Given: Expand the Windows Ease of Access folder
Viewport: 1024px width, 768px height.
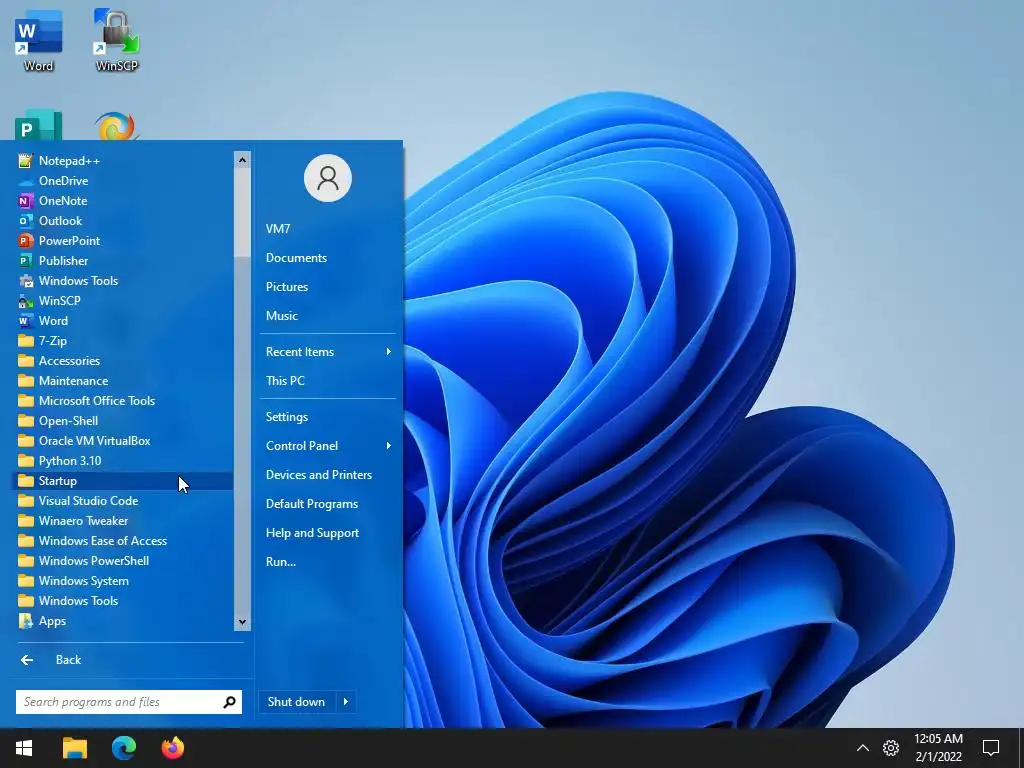Looking at the screenshot, I should (123, 541).
